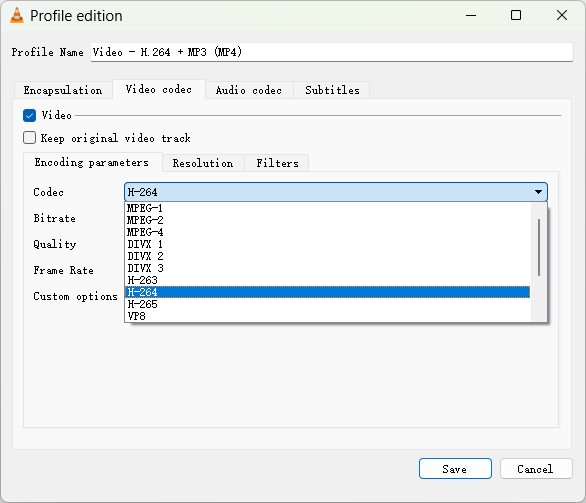Open the Resolution sub-tab
This screenshot has height=503, width=586.
tap(203, 163)
